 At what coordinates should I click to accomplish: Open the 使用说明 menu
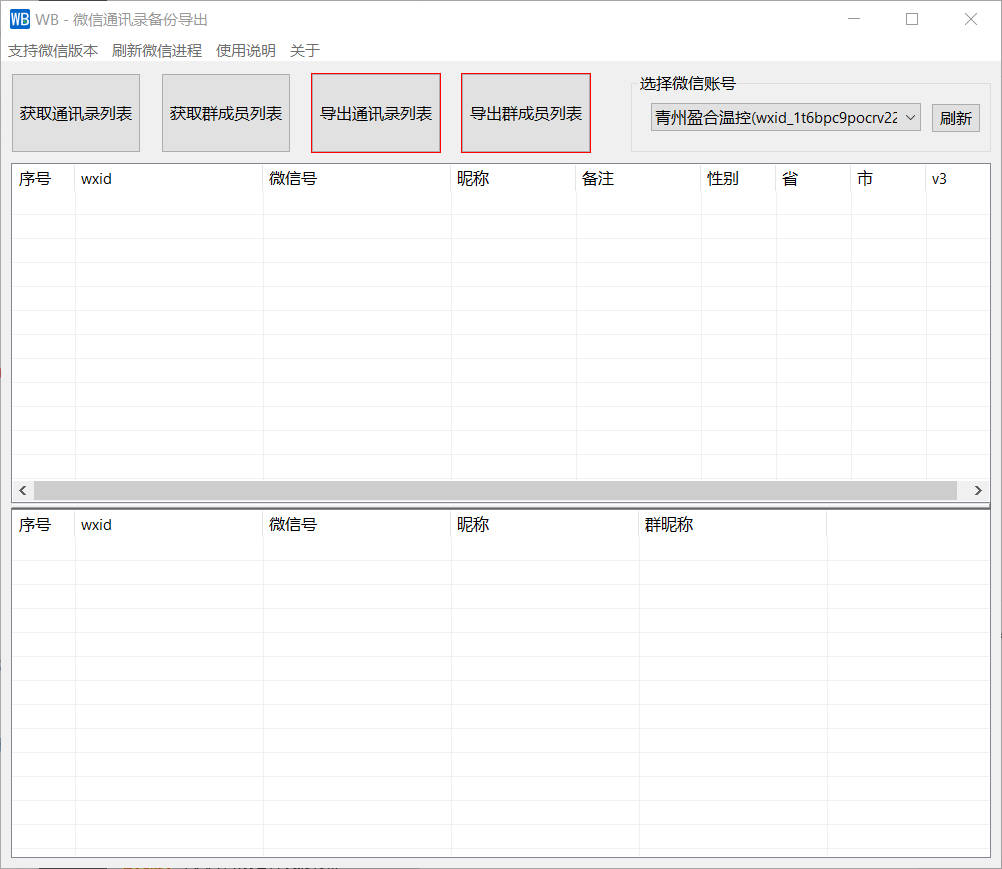pos(246,50)
